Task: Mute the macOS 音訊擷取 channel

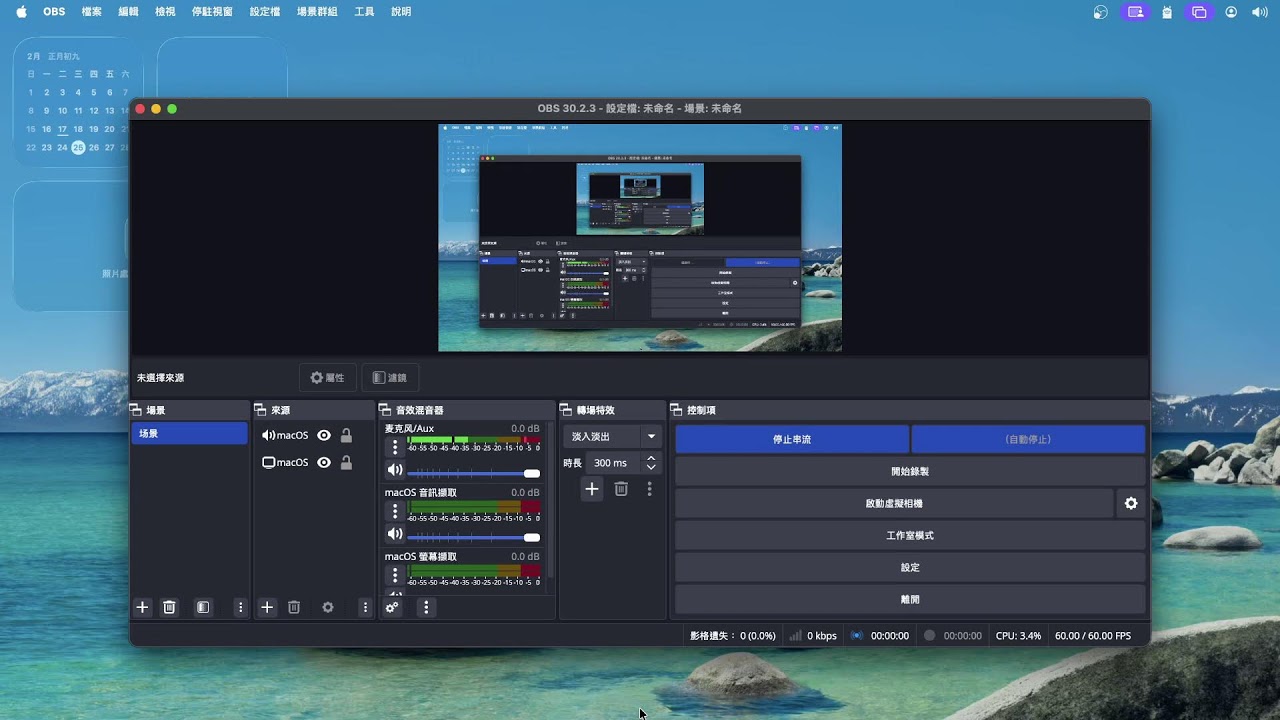Action: [395, 535]
